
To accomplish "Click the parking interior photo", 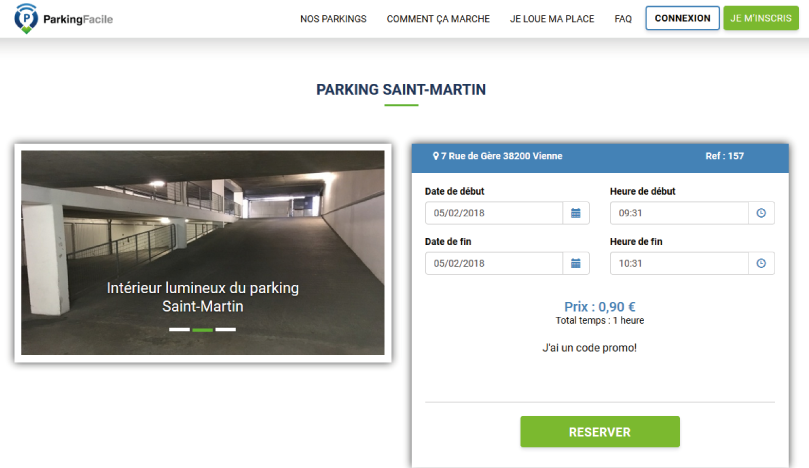I will (202, 252).
